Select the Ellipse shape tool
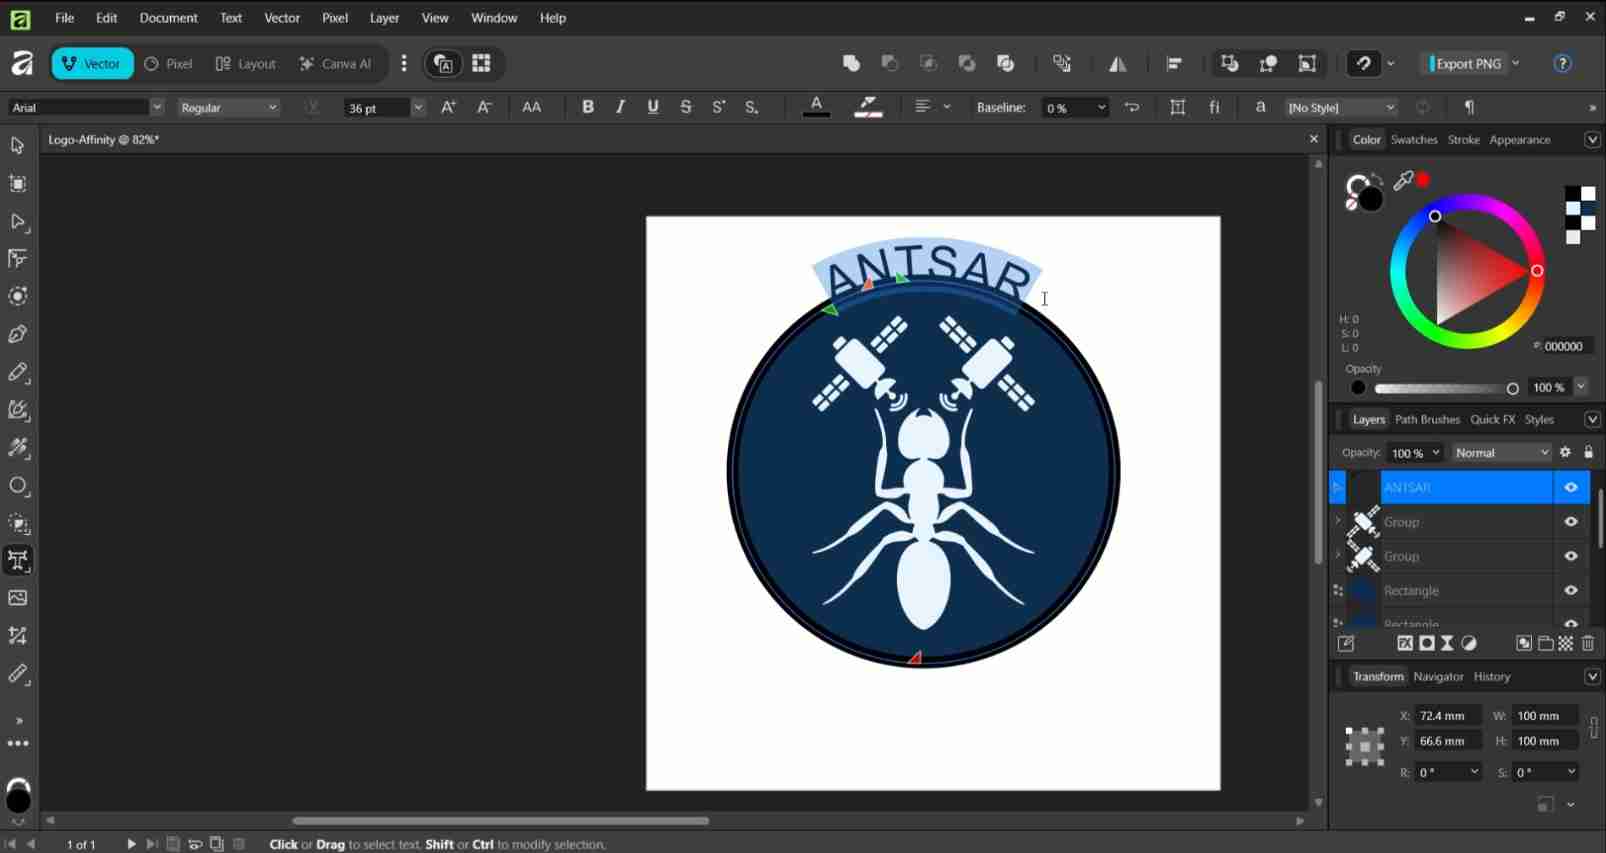Viewport: 1606px width, 853px height. pos(17,486)
